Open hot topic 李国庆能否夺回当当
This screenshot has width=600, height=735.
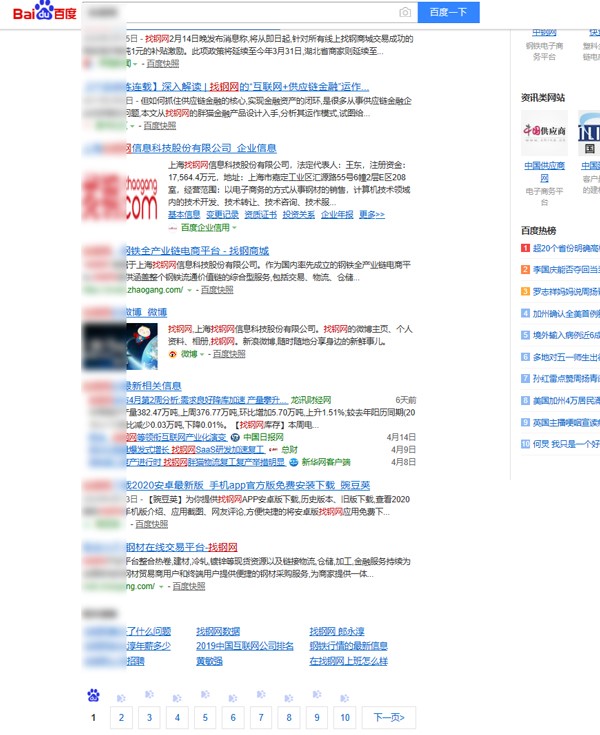566,270
